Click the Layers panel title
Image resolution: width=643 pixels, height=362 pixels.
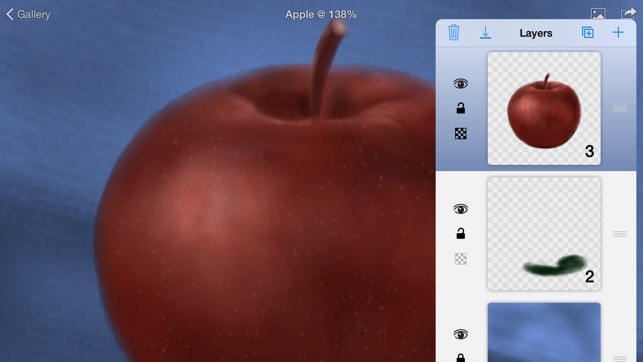click(x=536, y=33)
